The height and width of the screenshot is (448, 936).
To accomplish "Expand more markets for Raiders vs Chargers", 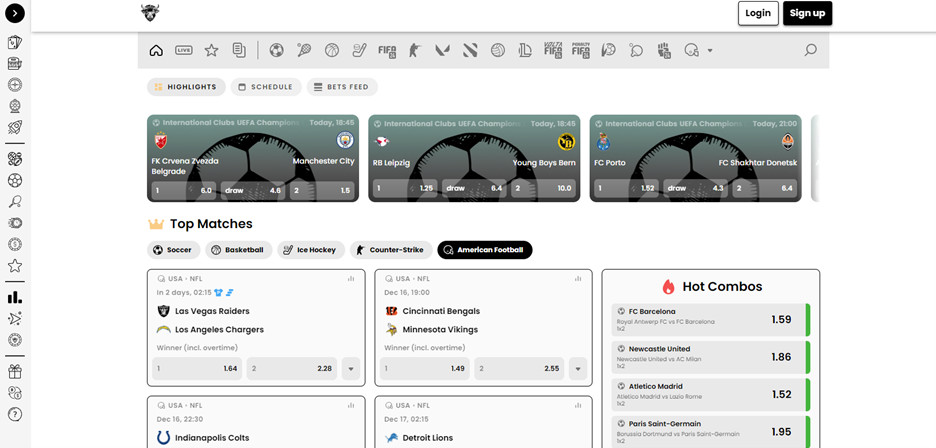I will (351, 369).
